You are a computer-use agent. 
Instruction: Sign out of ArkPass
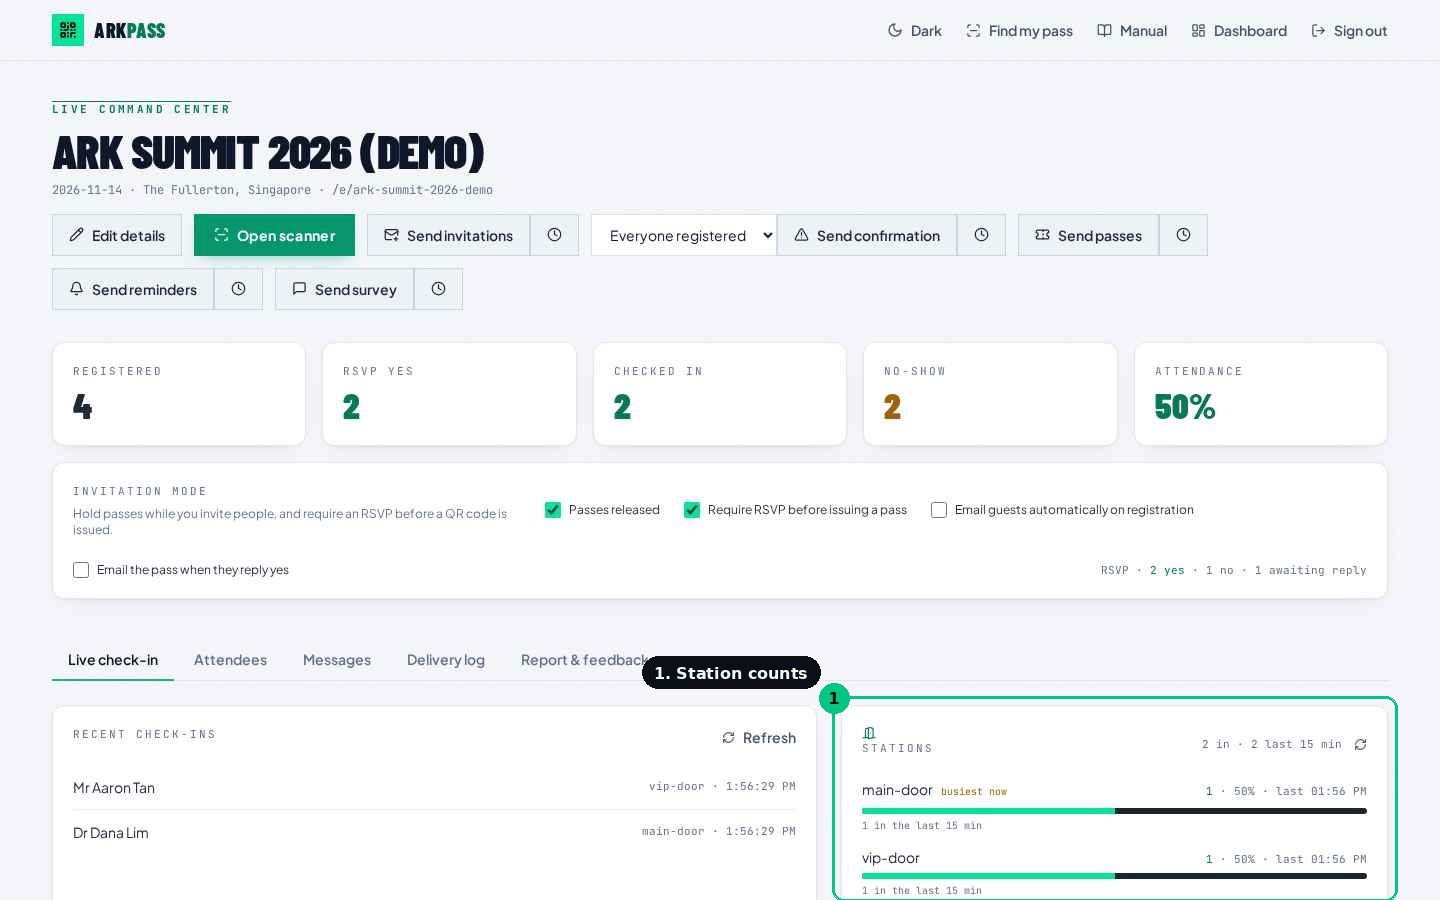point(1349,30)
